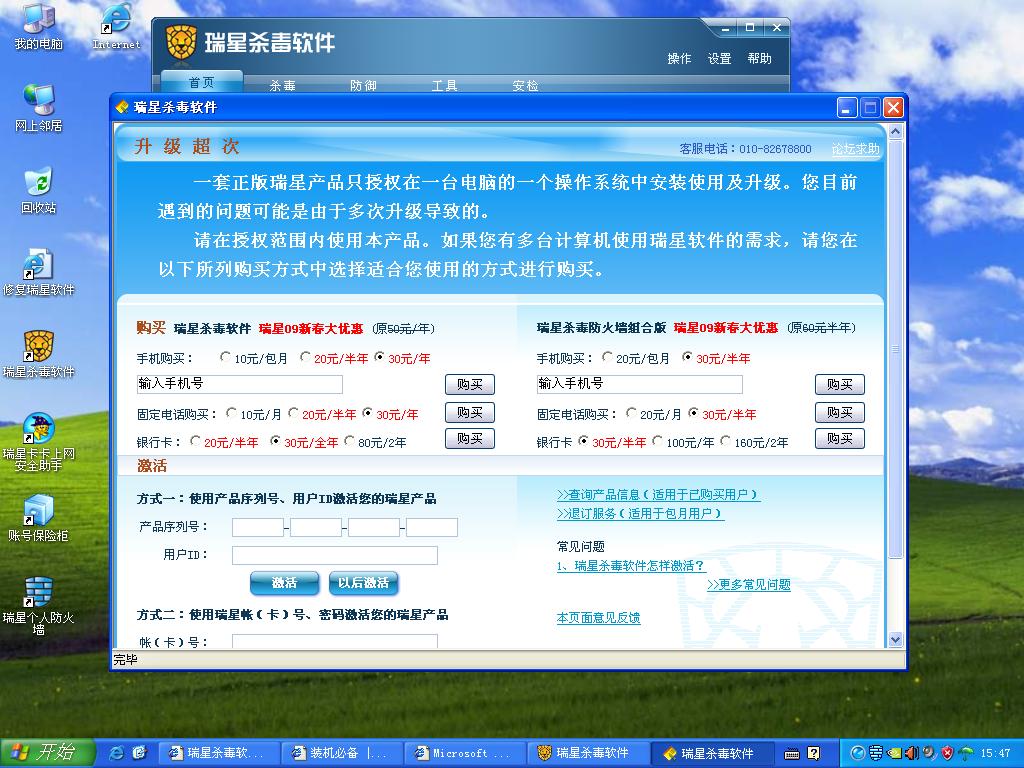Select bank card 30元/全年 antivirus option
Image resolution: width=1024 pixels, height=768 pixels.
(x=275, y=441)
